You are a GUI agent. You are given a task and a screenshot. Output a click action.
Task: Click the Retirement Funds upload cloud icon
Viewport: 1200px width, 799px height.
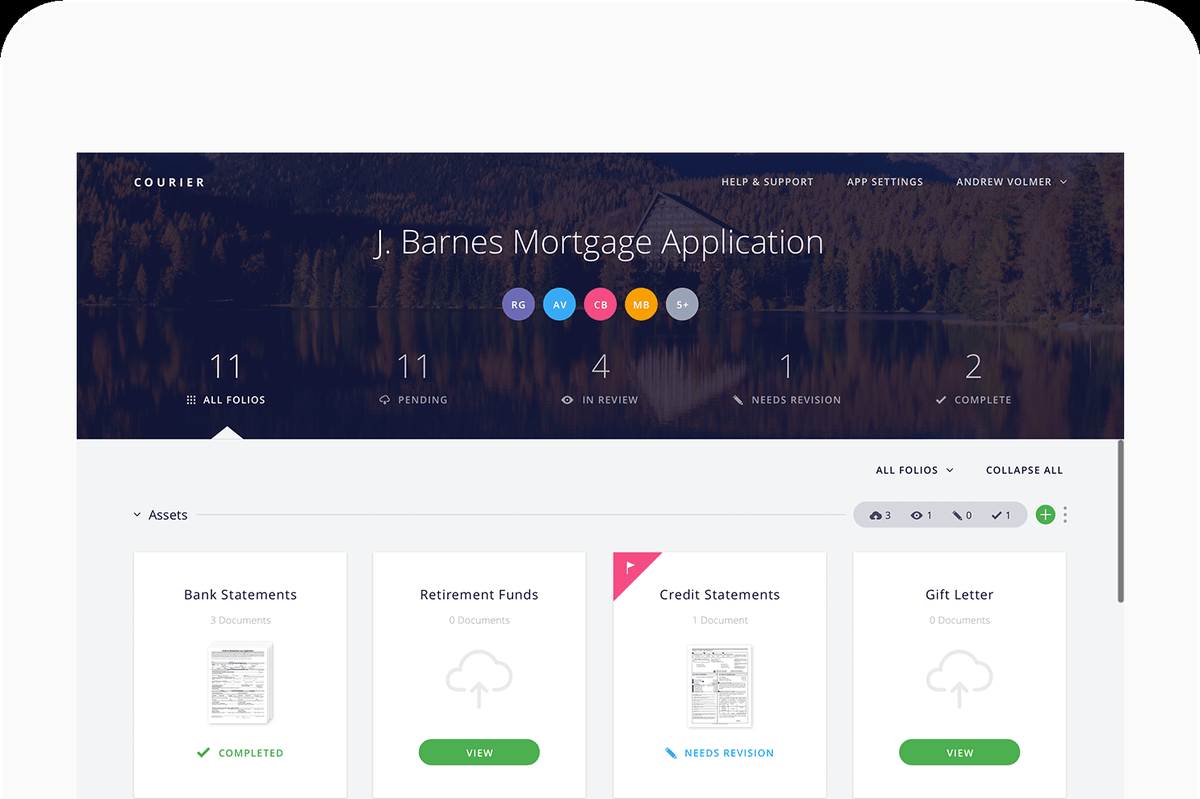[x=479, y=681]
